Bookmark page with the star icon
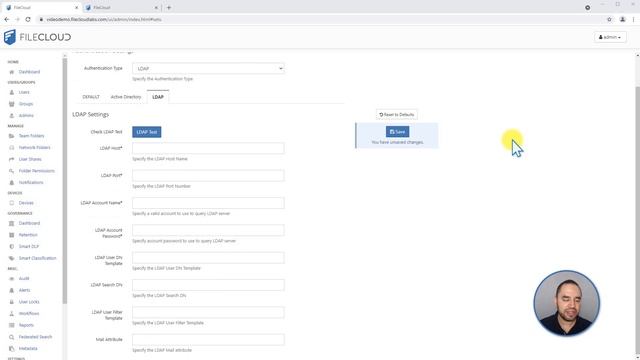This screenshot has height=360, width=640. click(x=609, y=19)
